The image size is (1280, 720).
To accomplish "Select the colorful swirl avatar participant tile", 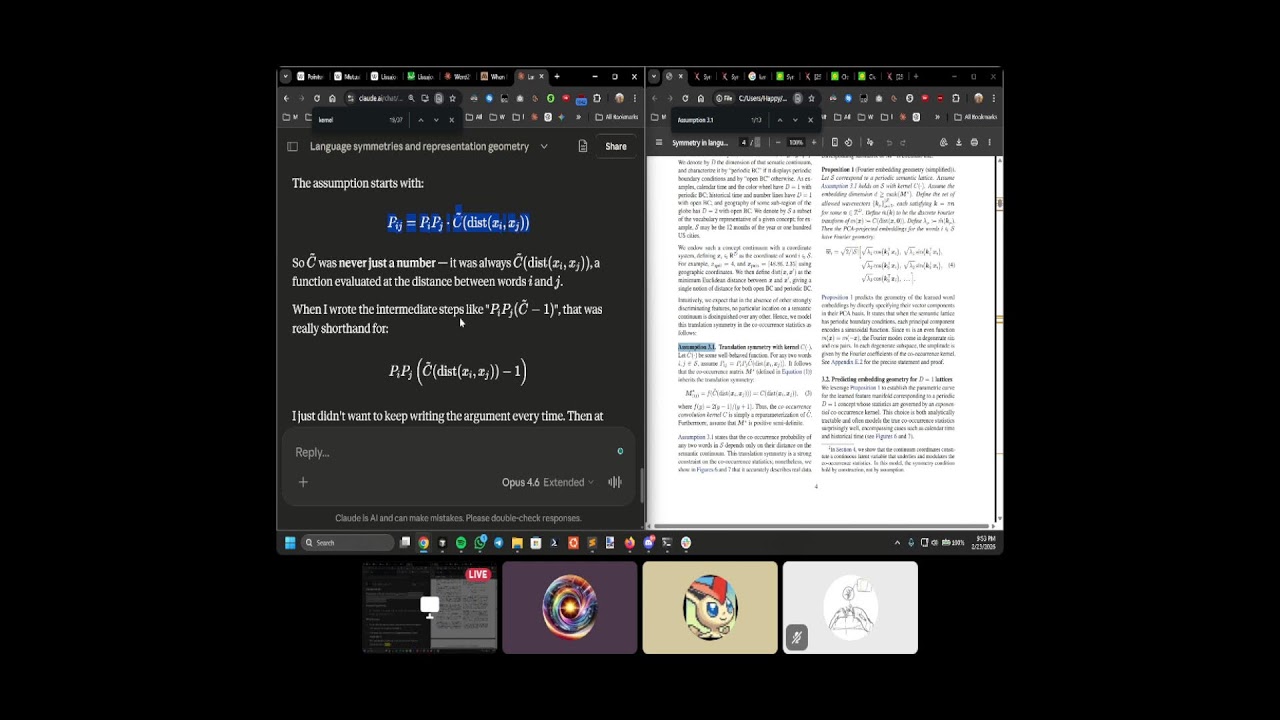I will click(x=570, y=608).
